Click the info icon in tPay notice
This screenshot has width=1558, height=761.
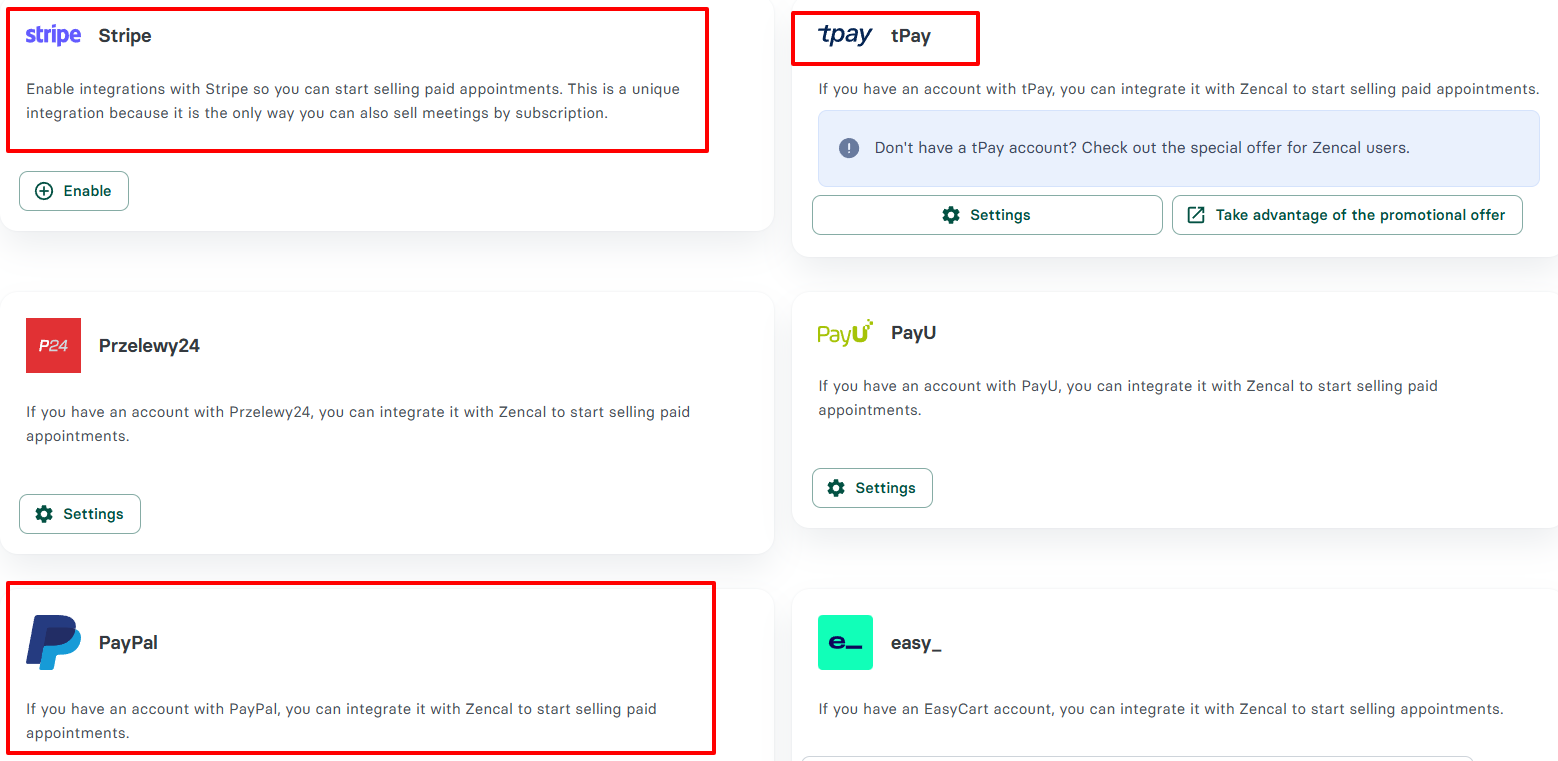click(x=849, y=148)
